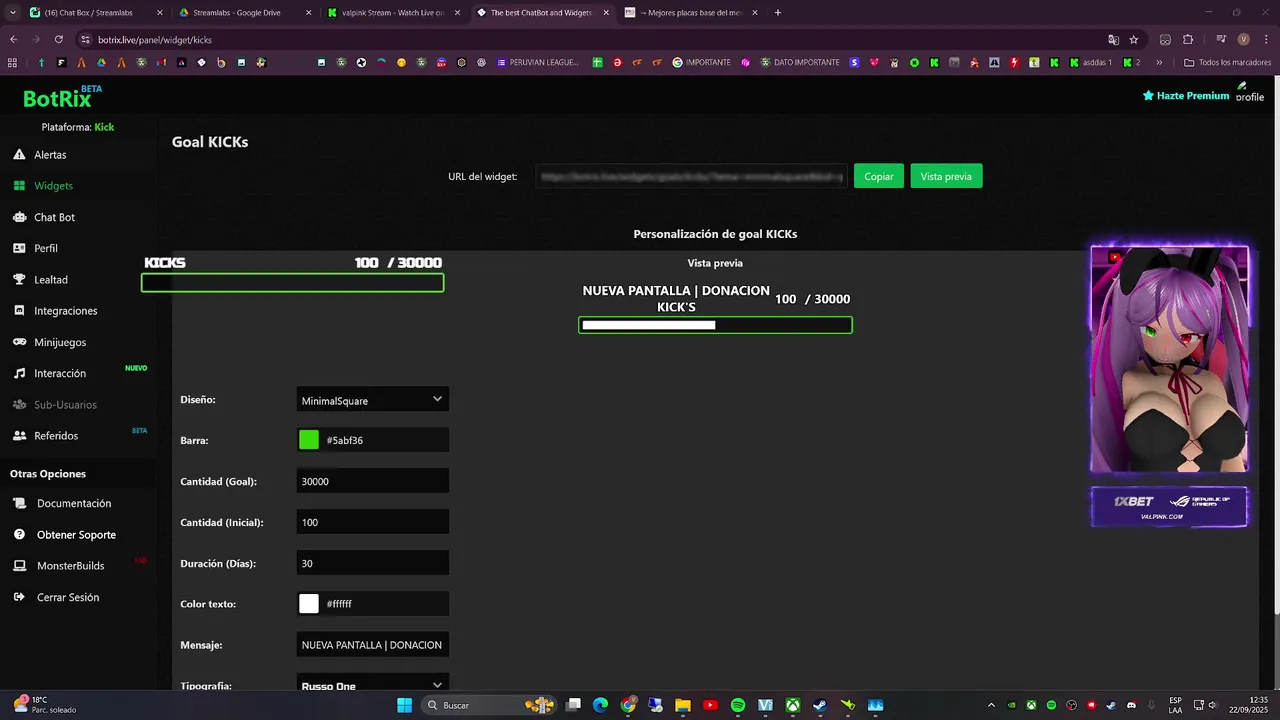Open the Xbox app in taskbar
The image size is (1280, 720).
point(793,705)
